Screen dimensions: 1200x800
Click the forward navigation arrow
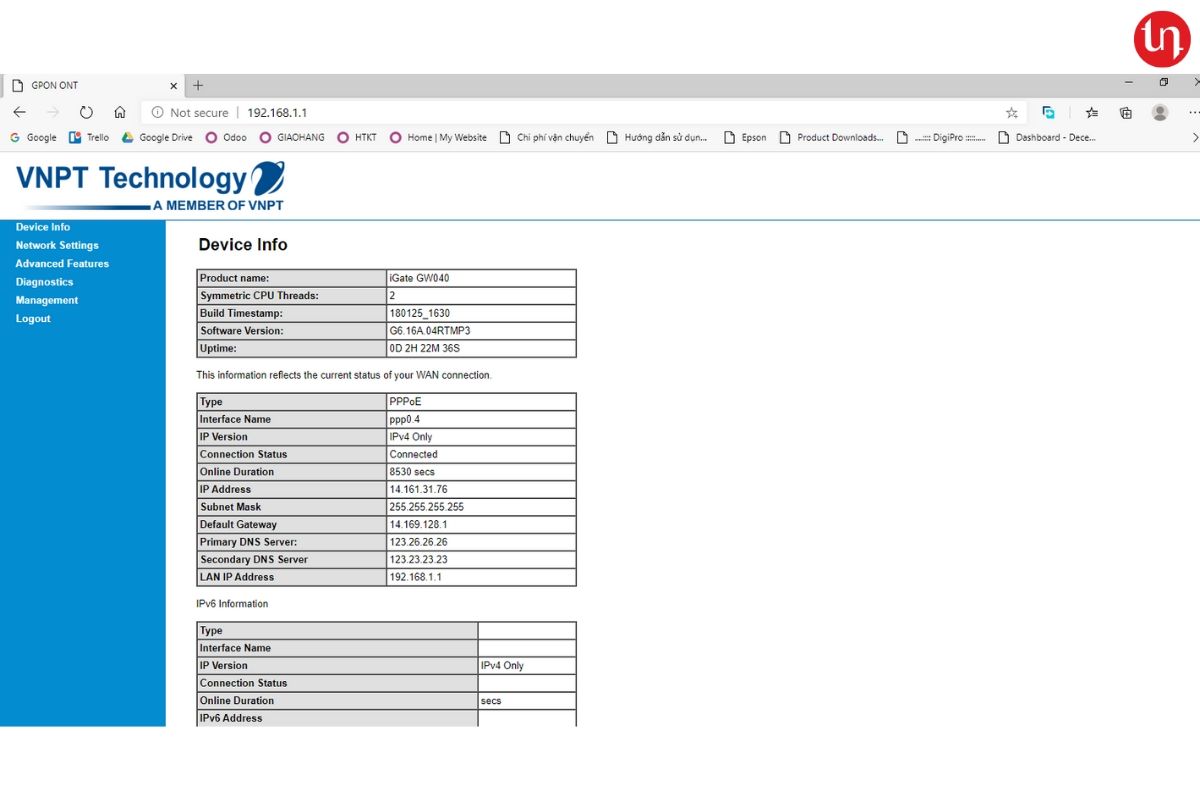pos(53,113)
